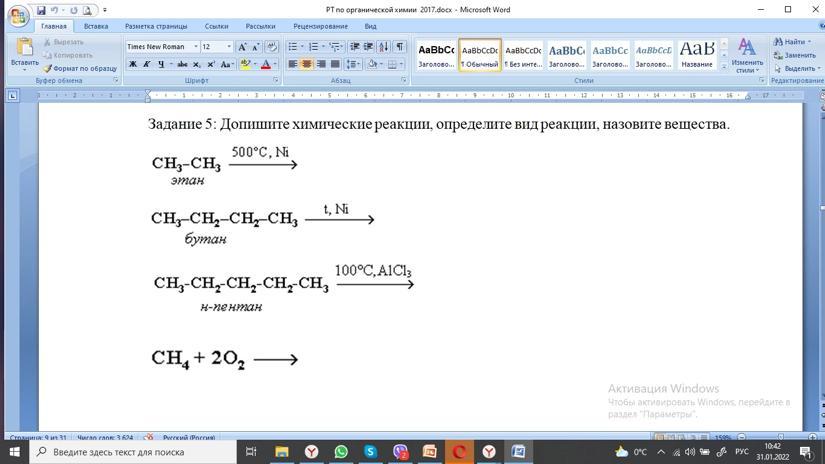
Task: Clear formatting with the eraser icon
Action: 271,47
